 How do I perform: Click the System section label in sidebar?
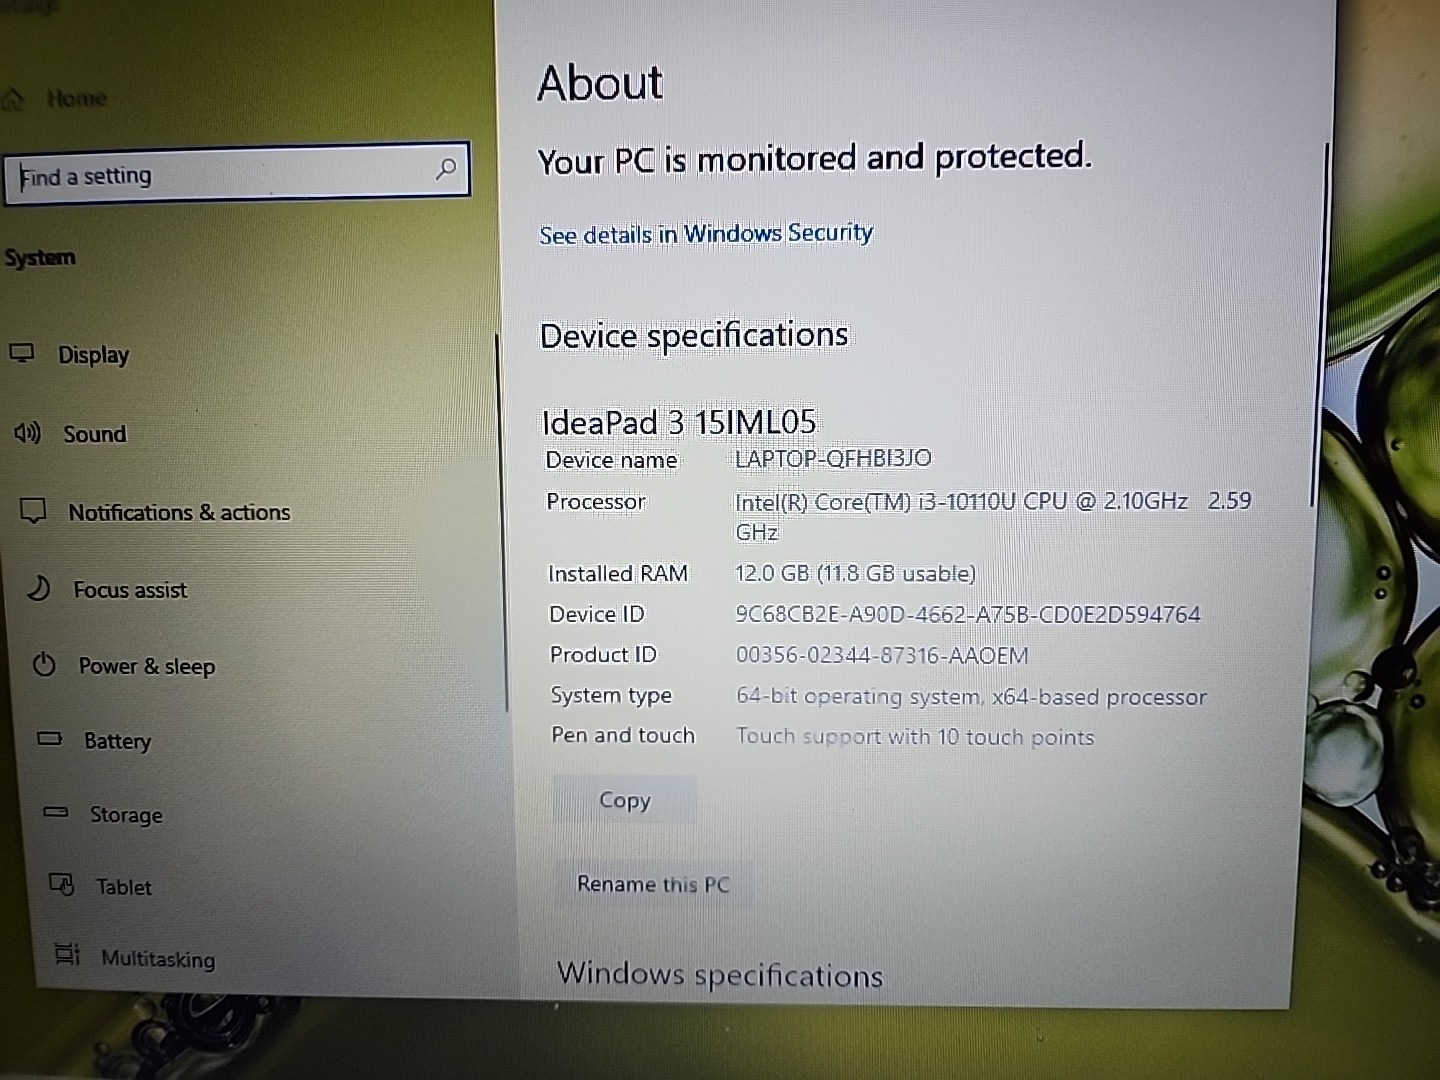pos(40,258)
